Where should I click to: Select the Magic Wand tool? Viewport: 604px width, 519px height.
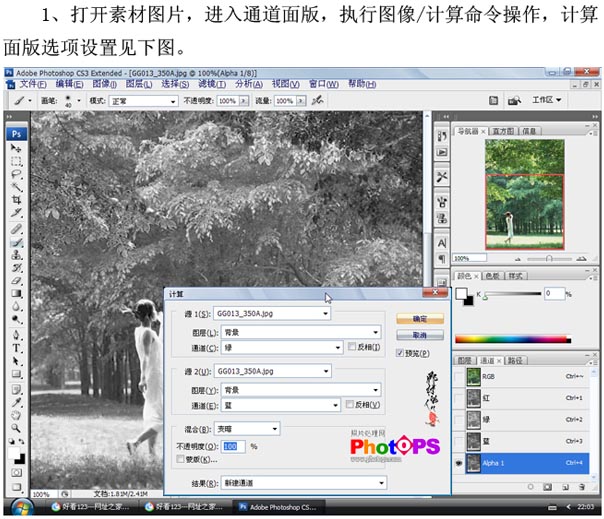pyautogui.click(x=16, y=187)
